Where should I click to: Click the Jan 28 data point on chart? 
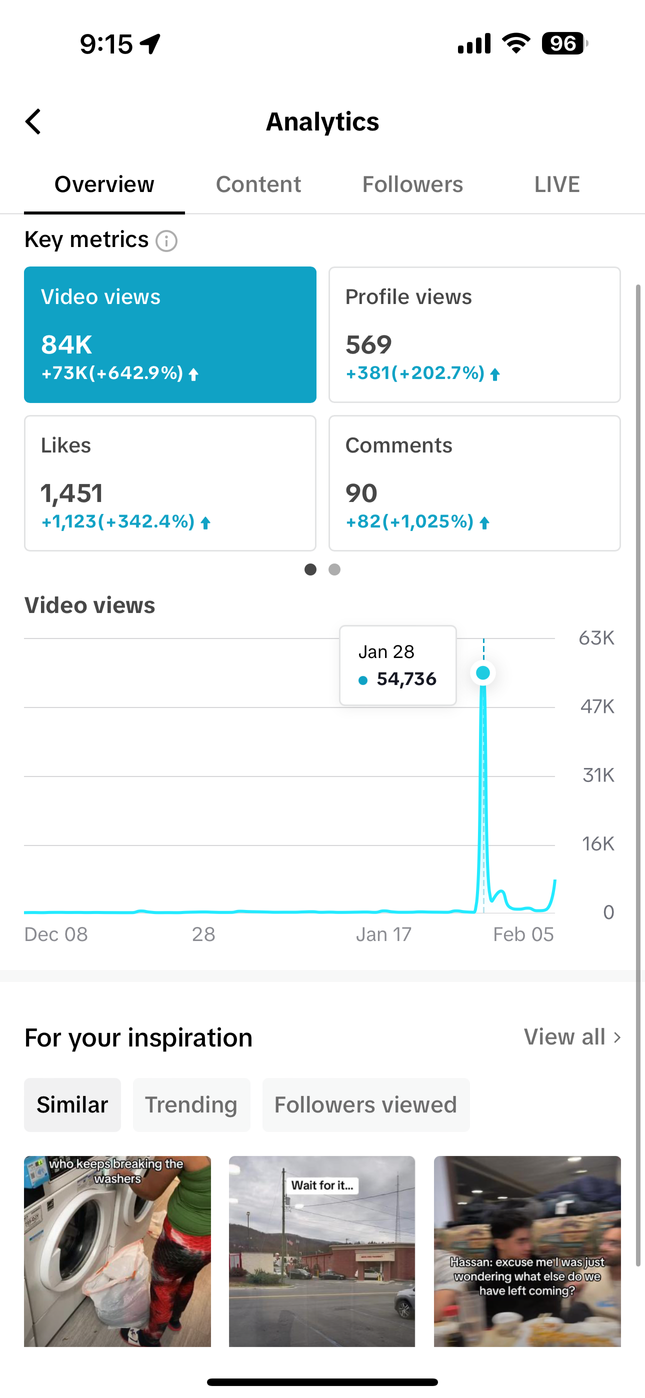(483, 673)
